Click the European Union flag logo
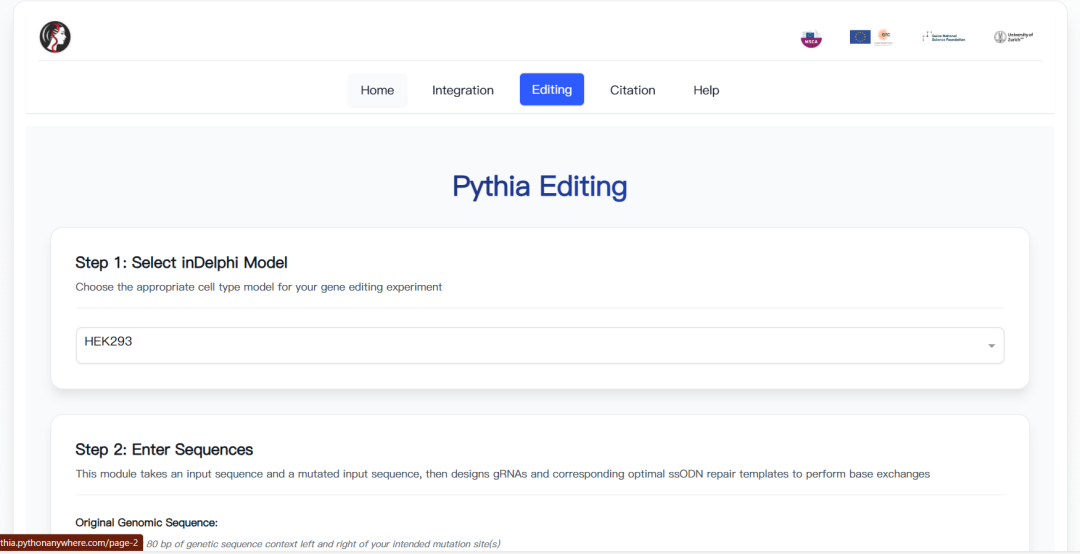Screen dimensions: 1080x554 tap(859, 37)
